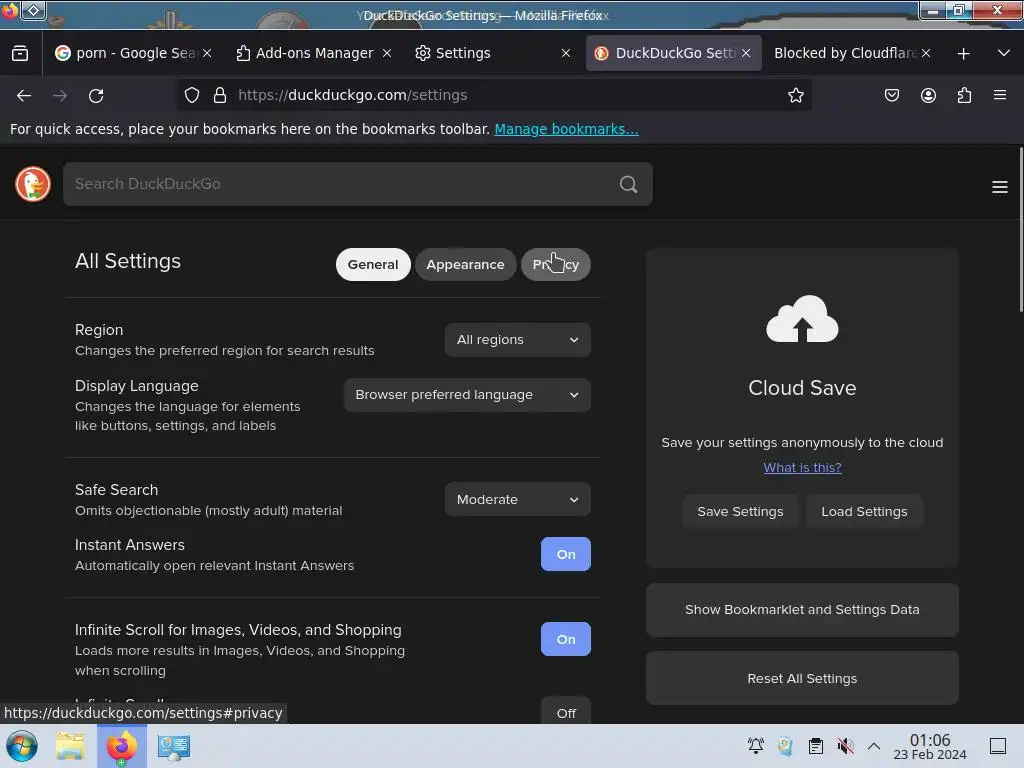Open Firefox application hamburger menu
This screenshot has width=1024, height=768.
pos(1000,95)
